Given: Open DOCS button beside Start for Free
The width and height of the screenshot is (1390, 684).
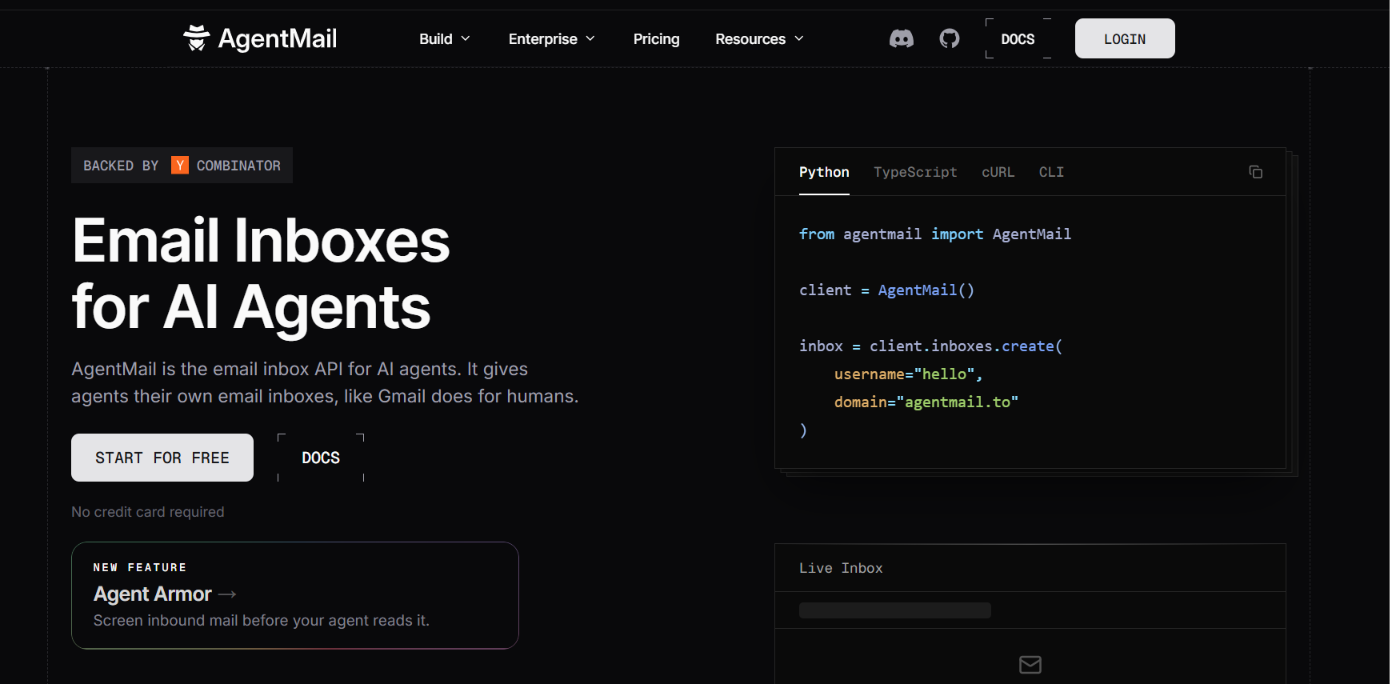Looking at the screenshot, I should point(321,458).
